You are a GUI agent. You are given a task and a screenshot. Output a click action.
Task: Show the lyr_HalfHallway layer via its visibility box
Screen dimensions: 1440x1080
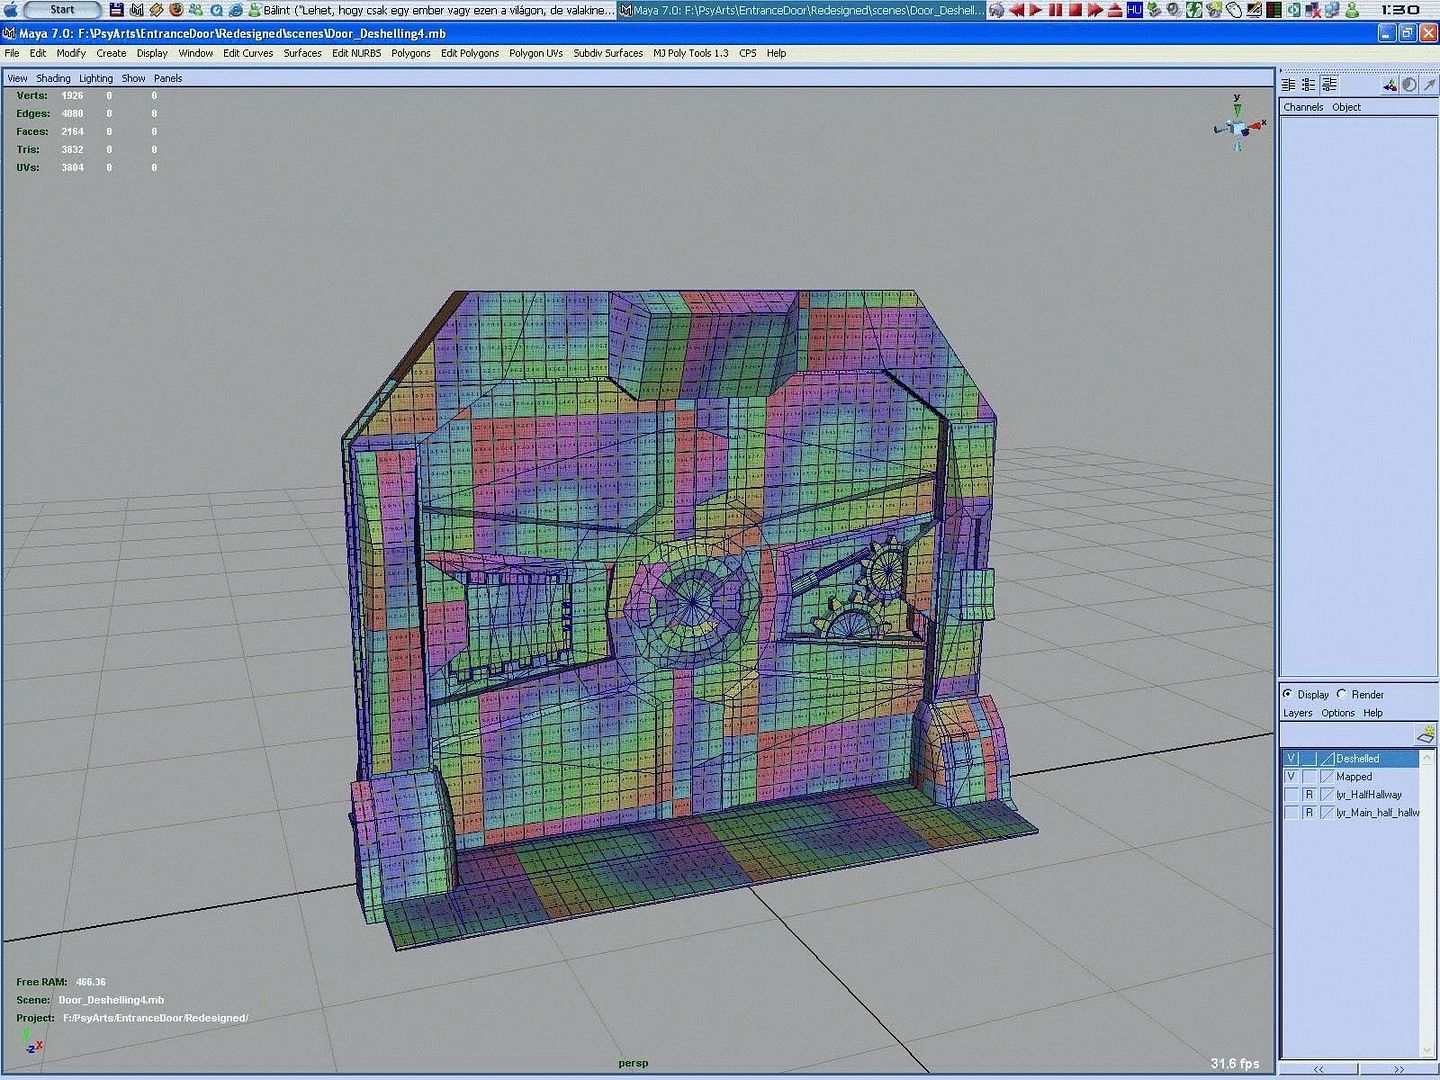[x=1291, y=795]
